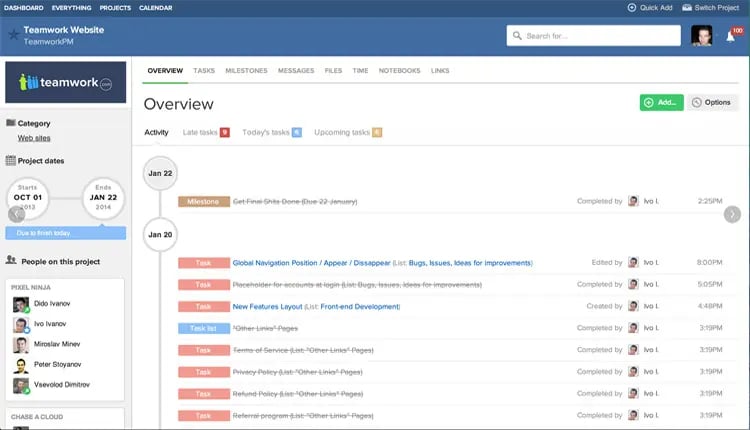The image size is (750, 430).
Task: Open the green Add... dropdown button
Action: pos(661,102)
